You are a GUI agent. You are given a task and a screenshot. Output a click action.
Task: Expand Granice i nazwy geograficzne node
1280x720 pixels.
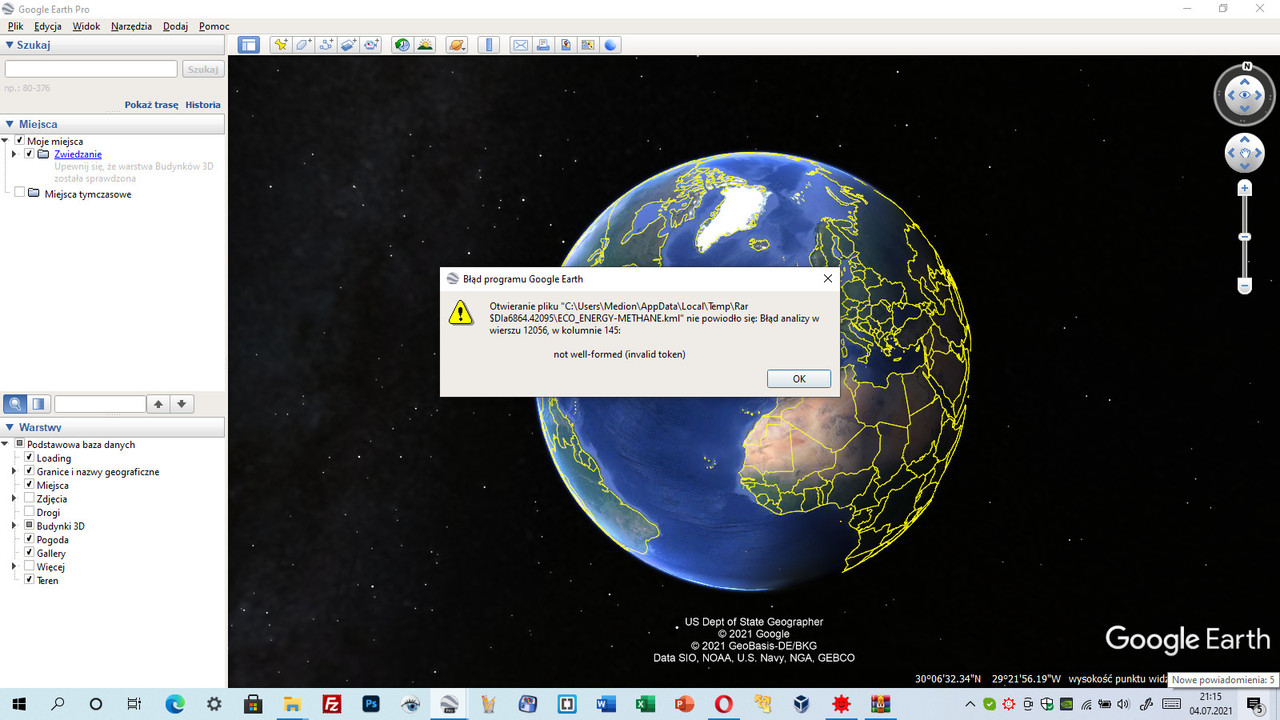click(x=14, y=471)
